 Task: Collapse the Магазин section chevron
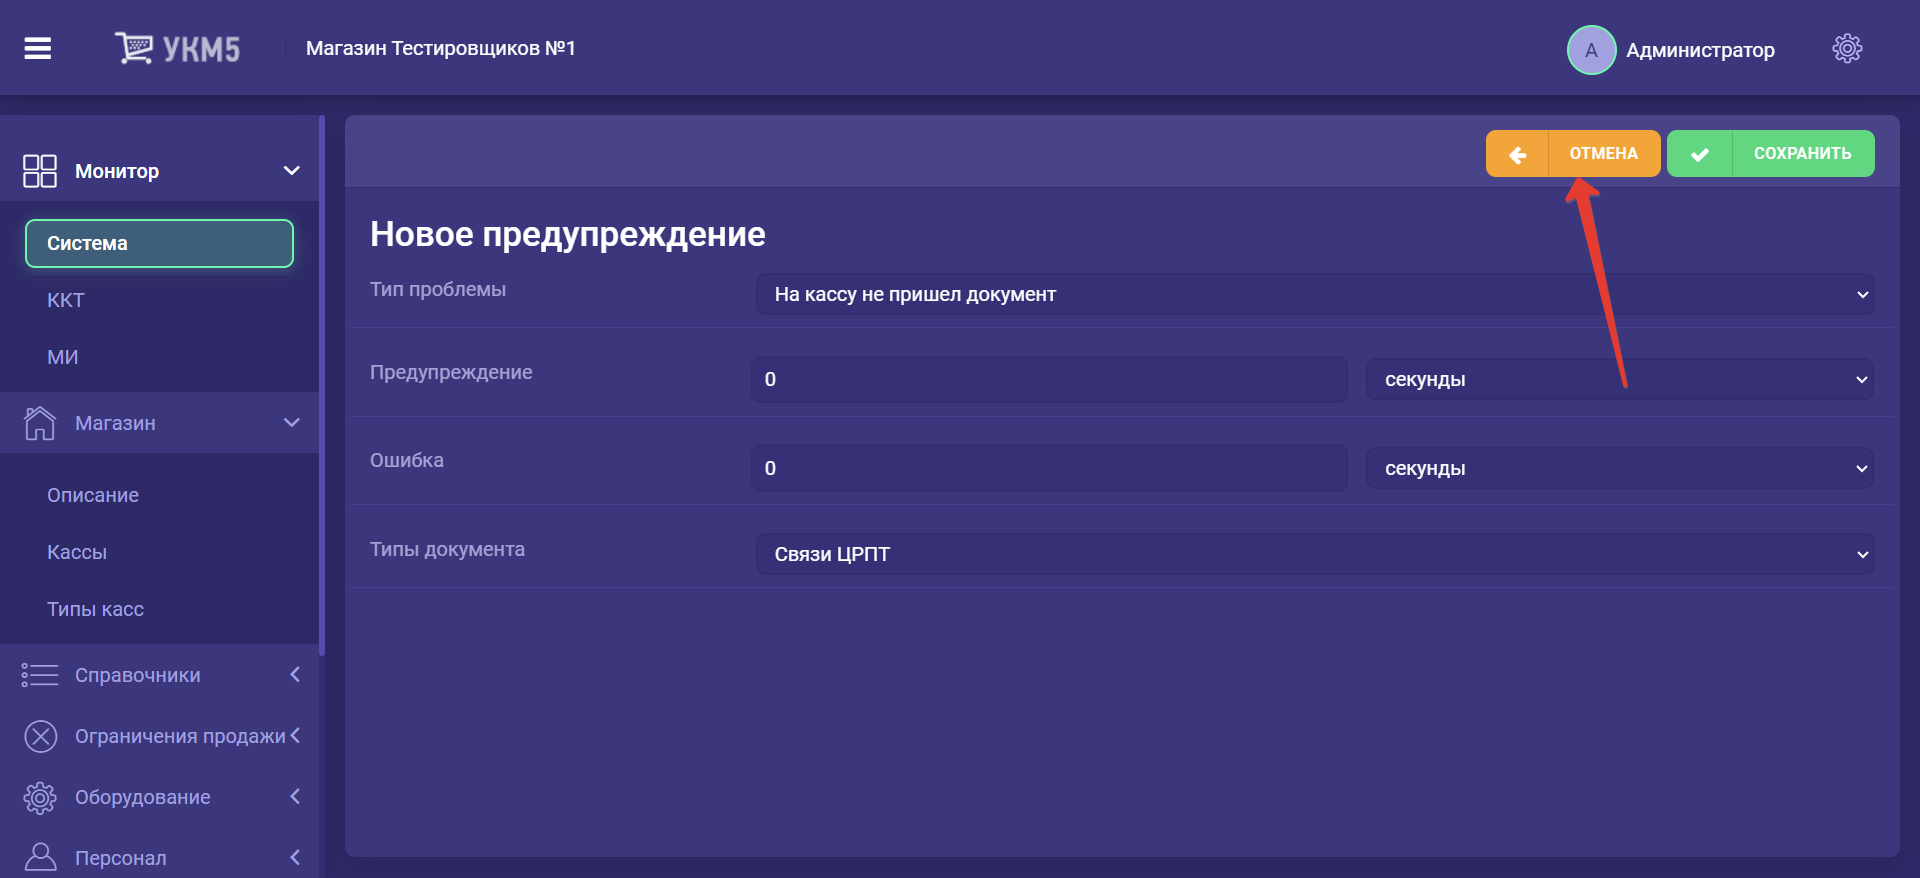(292, 422)
